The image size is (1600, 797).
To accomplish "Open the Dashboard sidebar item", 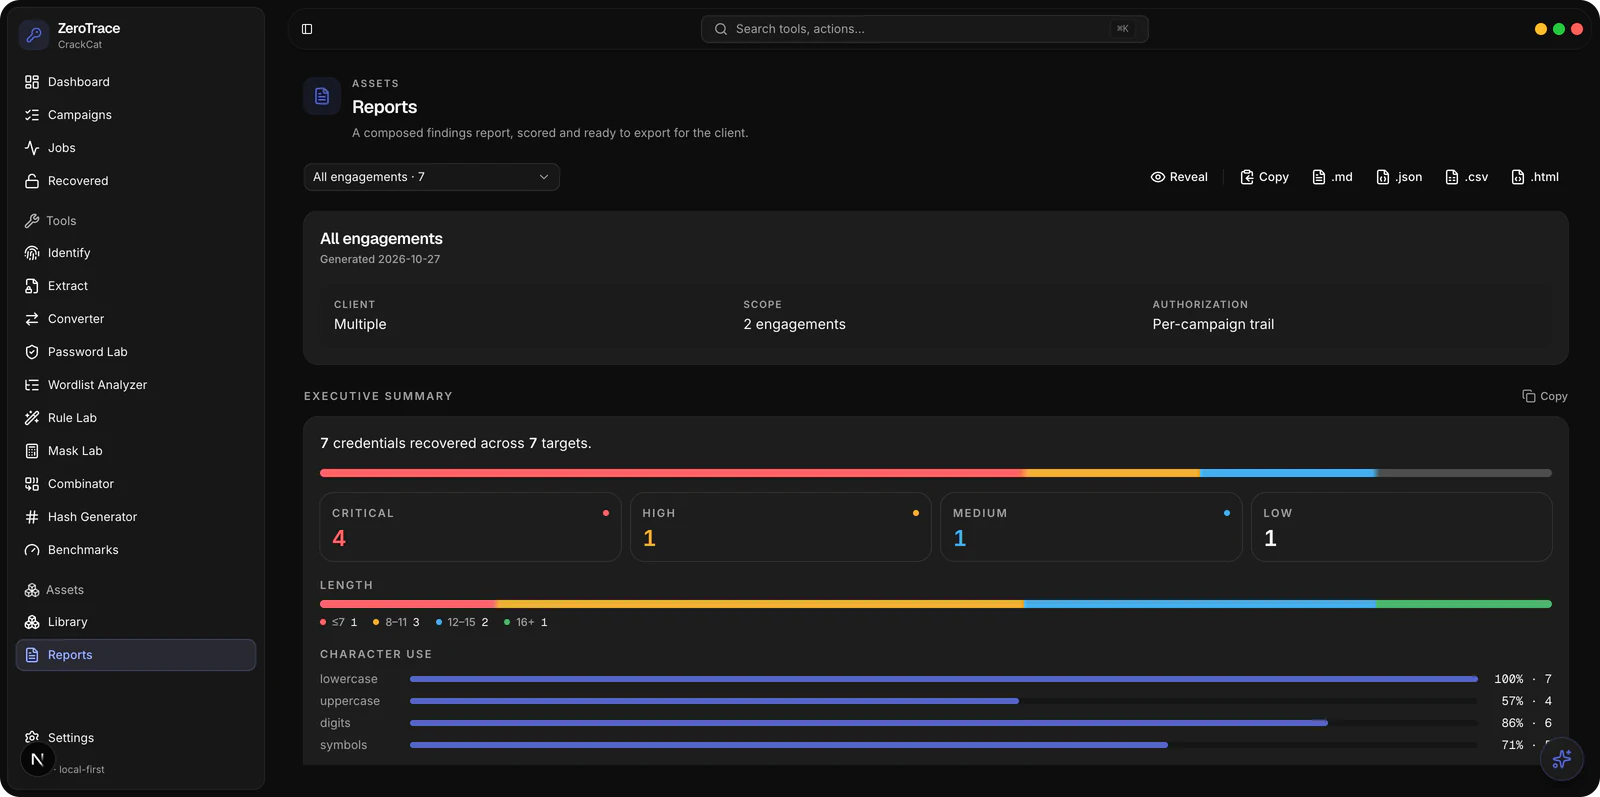I will pyautogui.click(x=136, y=82).
